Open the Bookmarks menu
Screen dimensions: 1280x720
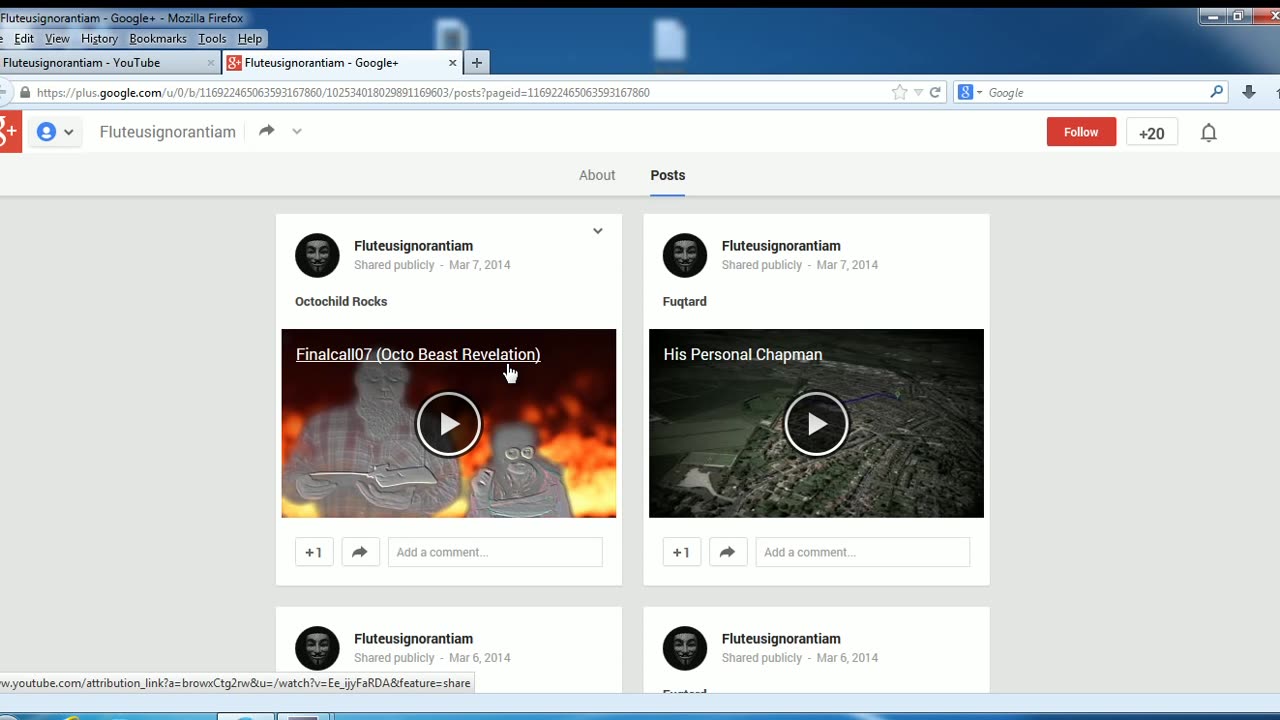(x=158, y=39)
